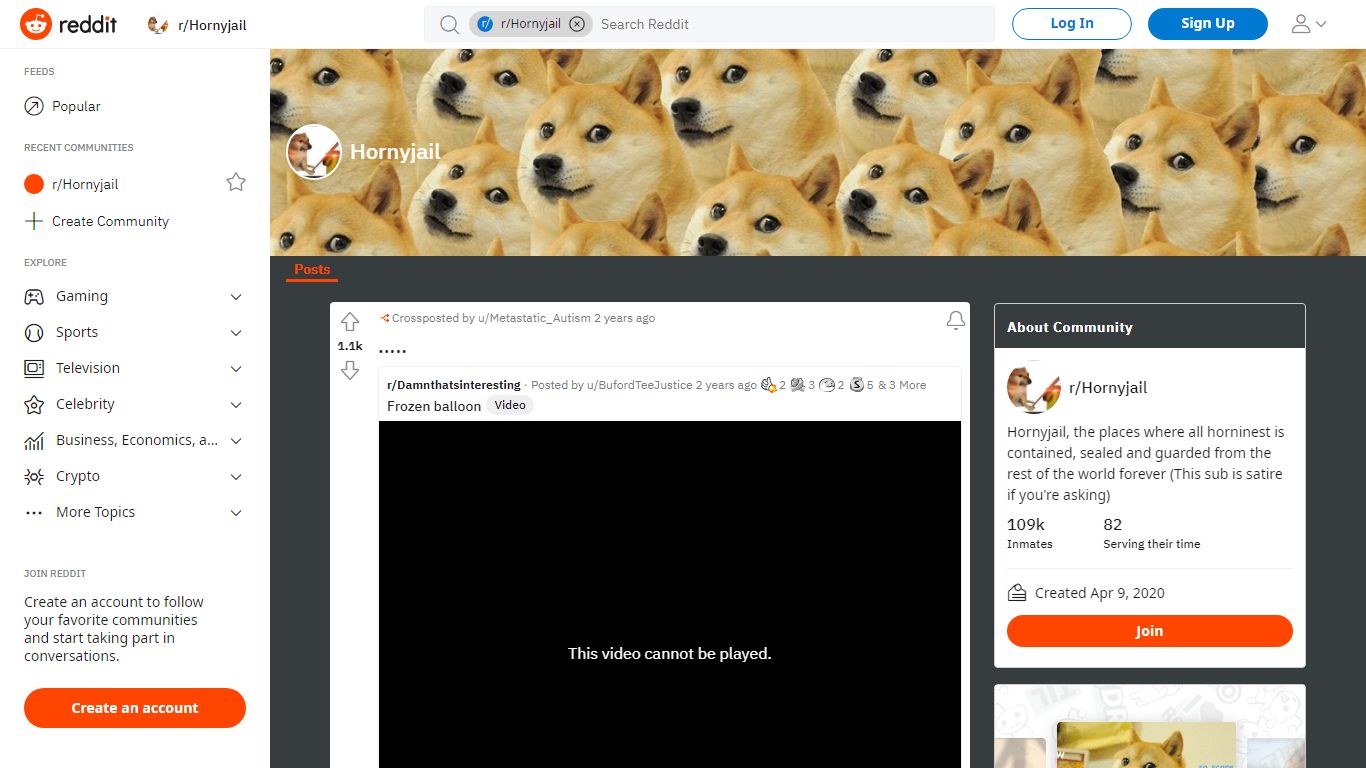The height and width of the screenshot is (768, 1366).
Task: Favorite r/Hornyjail with the star icon
Action: tap(236, 182)
